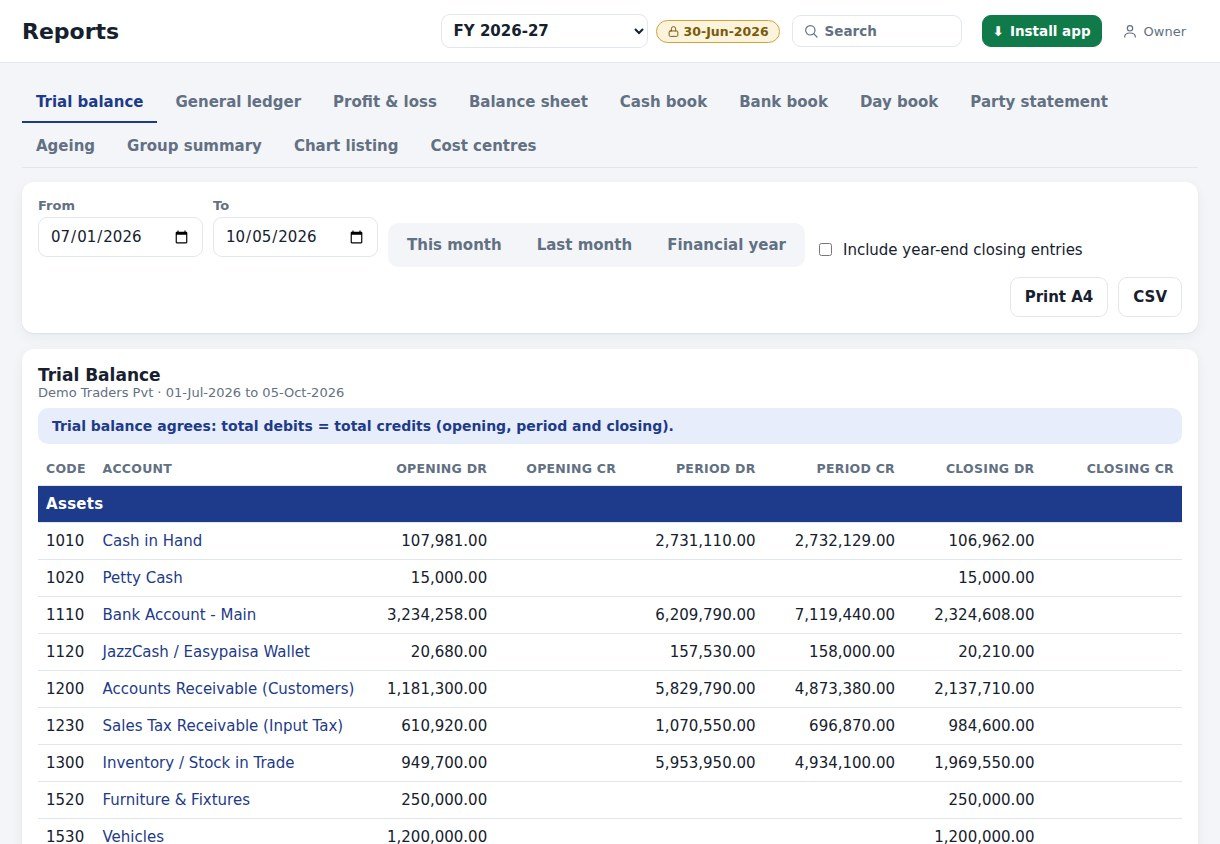Click into the Search field
Screen dimensions: 1220x844
click(x=877, y=31)
